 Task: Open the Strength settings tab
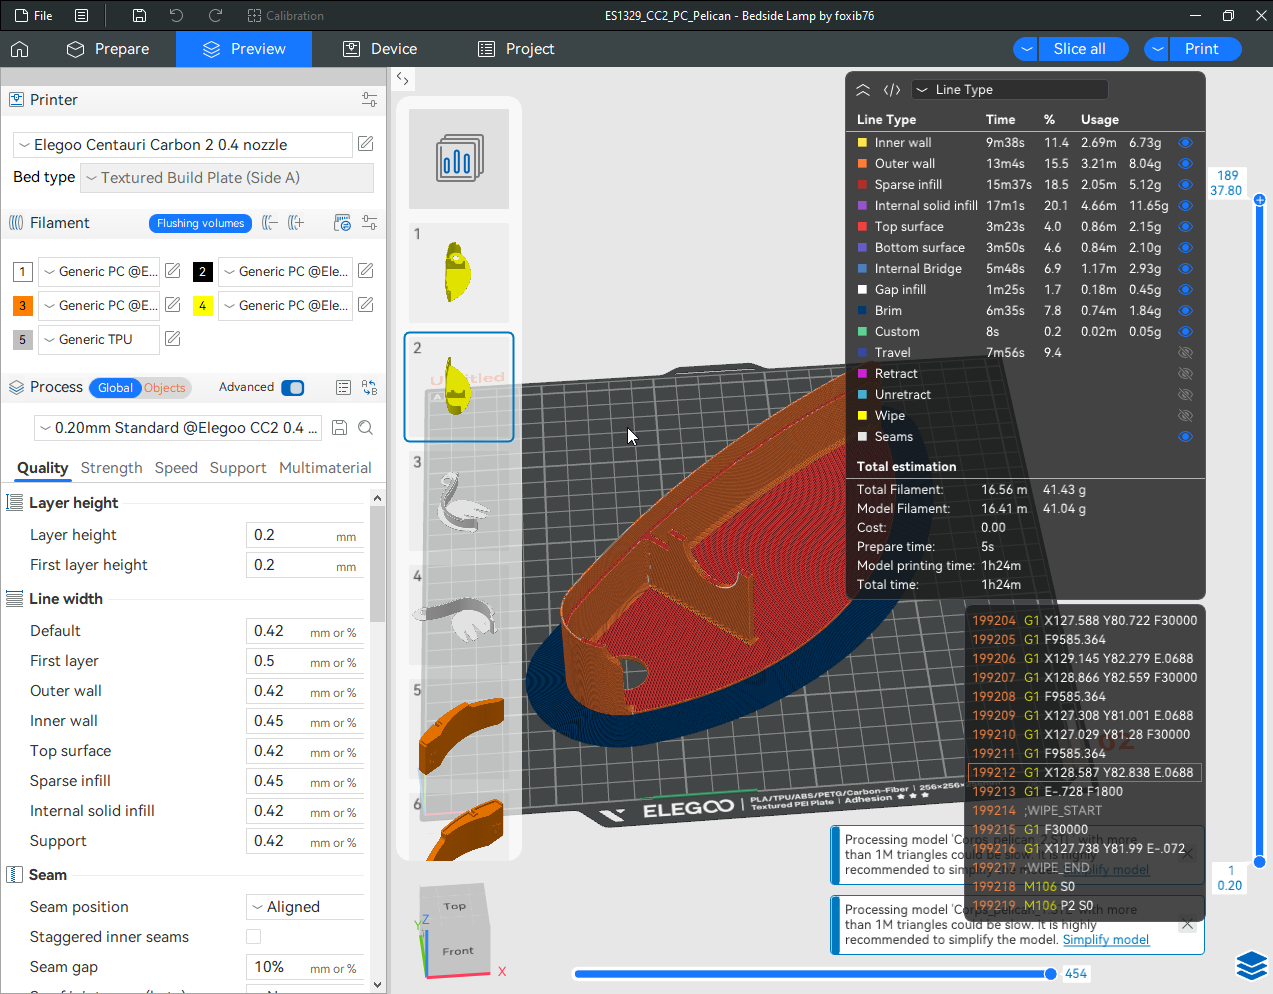(111, 468)
